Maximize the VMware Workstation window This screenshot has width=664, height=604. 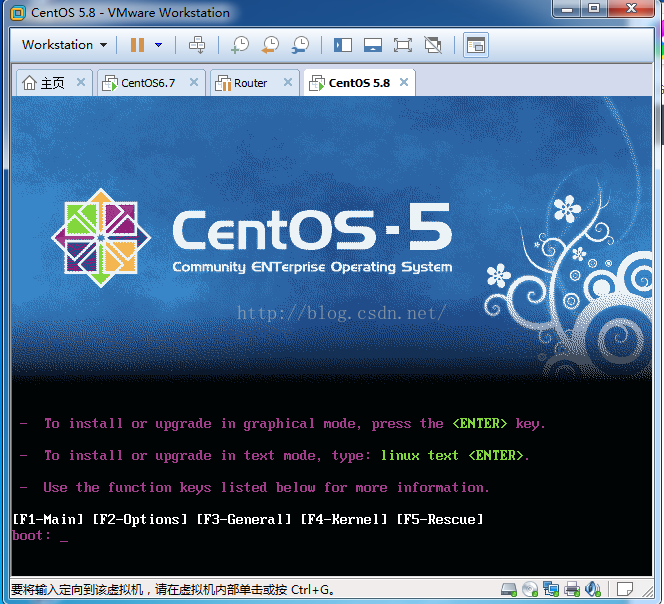(x=594, y=8)
